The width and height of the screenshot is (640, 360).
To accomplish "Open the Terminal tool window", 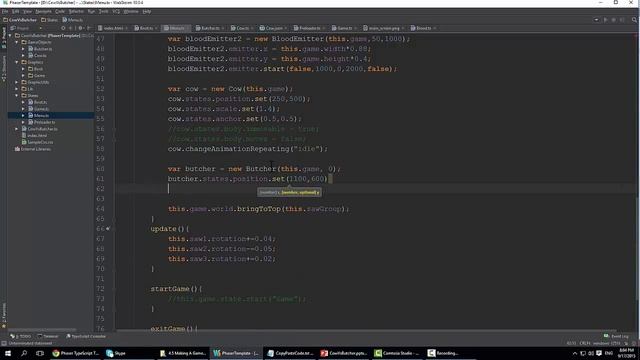I will 48,336.
